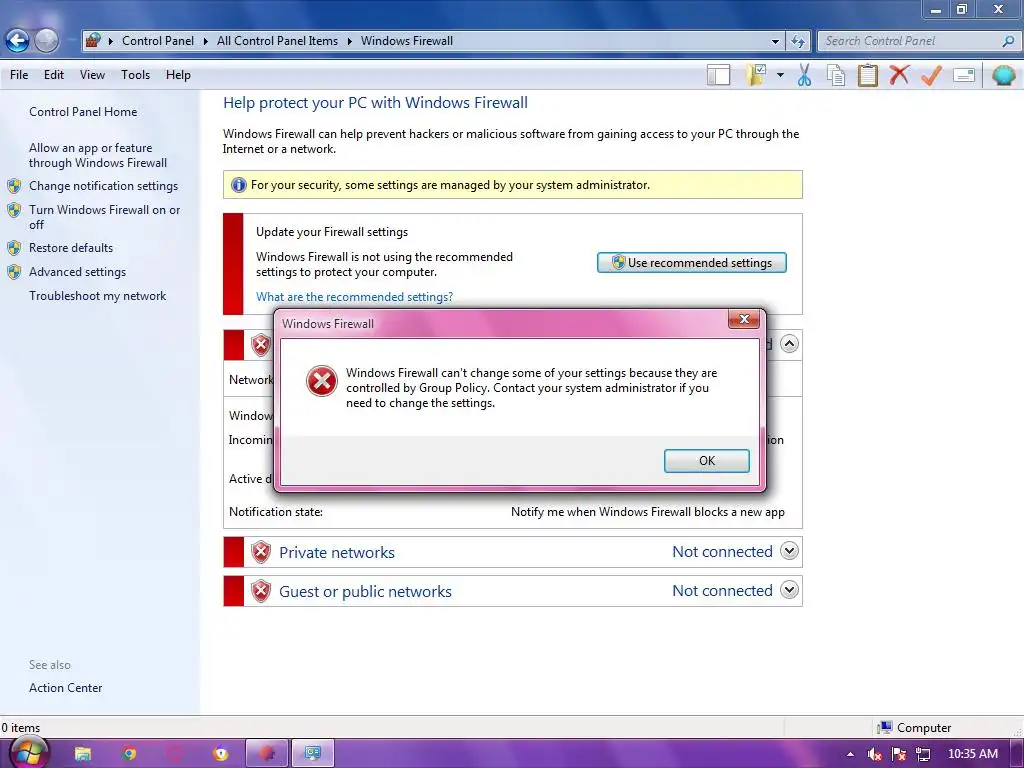Click the Computer label in the status bar
The image size is (1024, 768).
pos(923,728)
